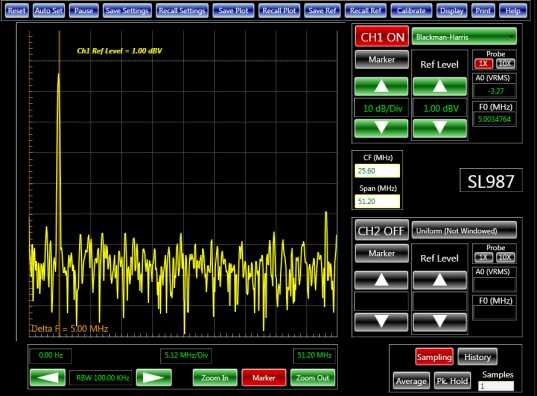This screenshot has height=396, width=537.
Task: Select CH1 1X probe
Action: click(x=483, y=64)
